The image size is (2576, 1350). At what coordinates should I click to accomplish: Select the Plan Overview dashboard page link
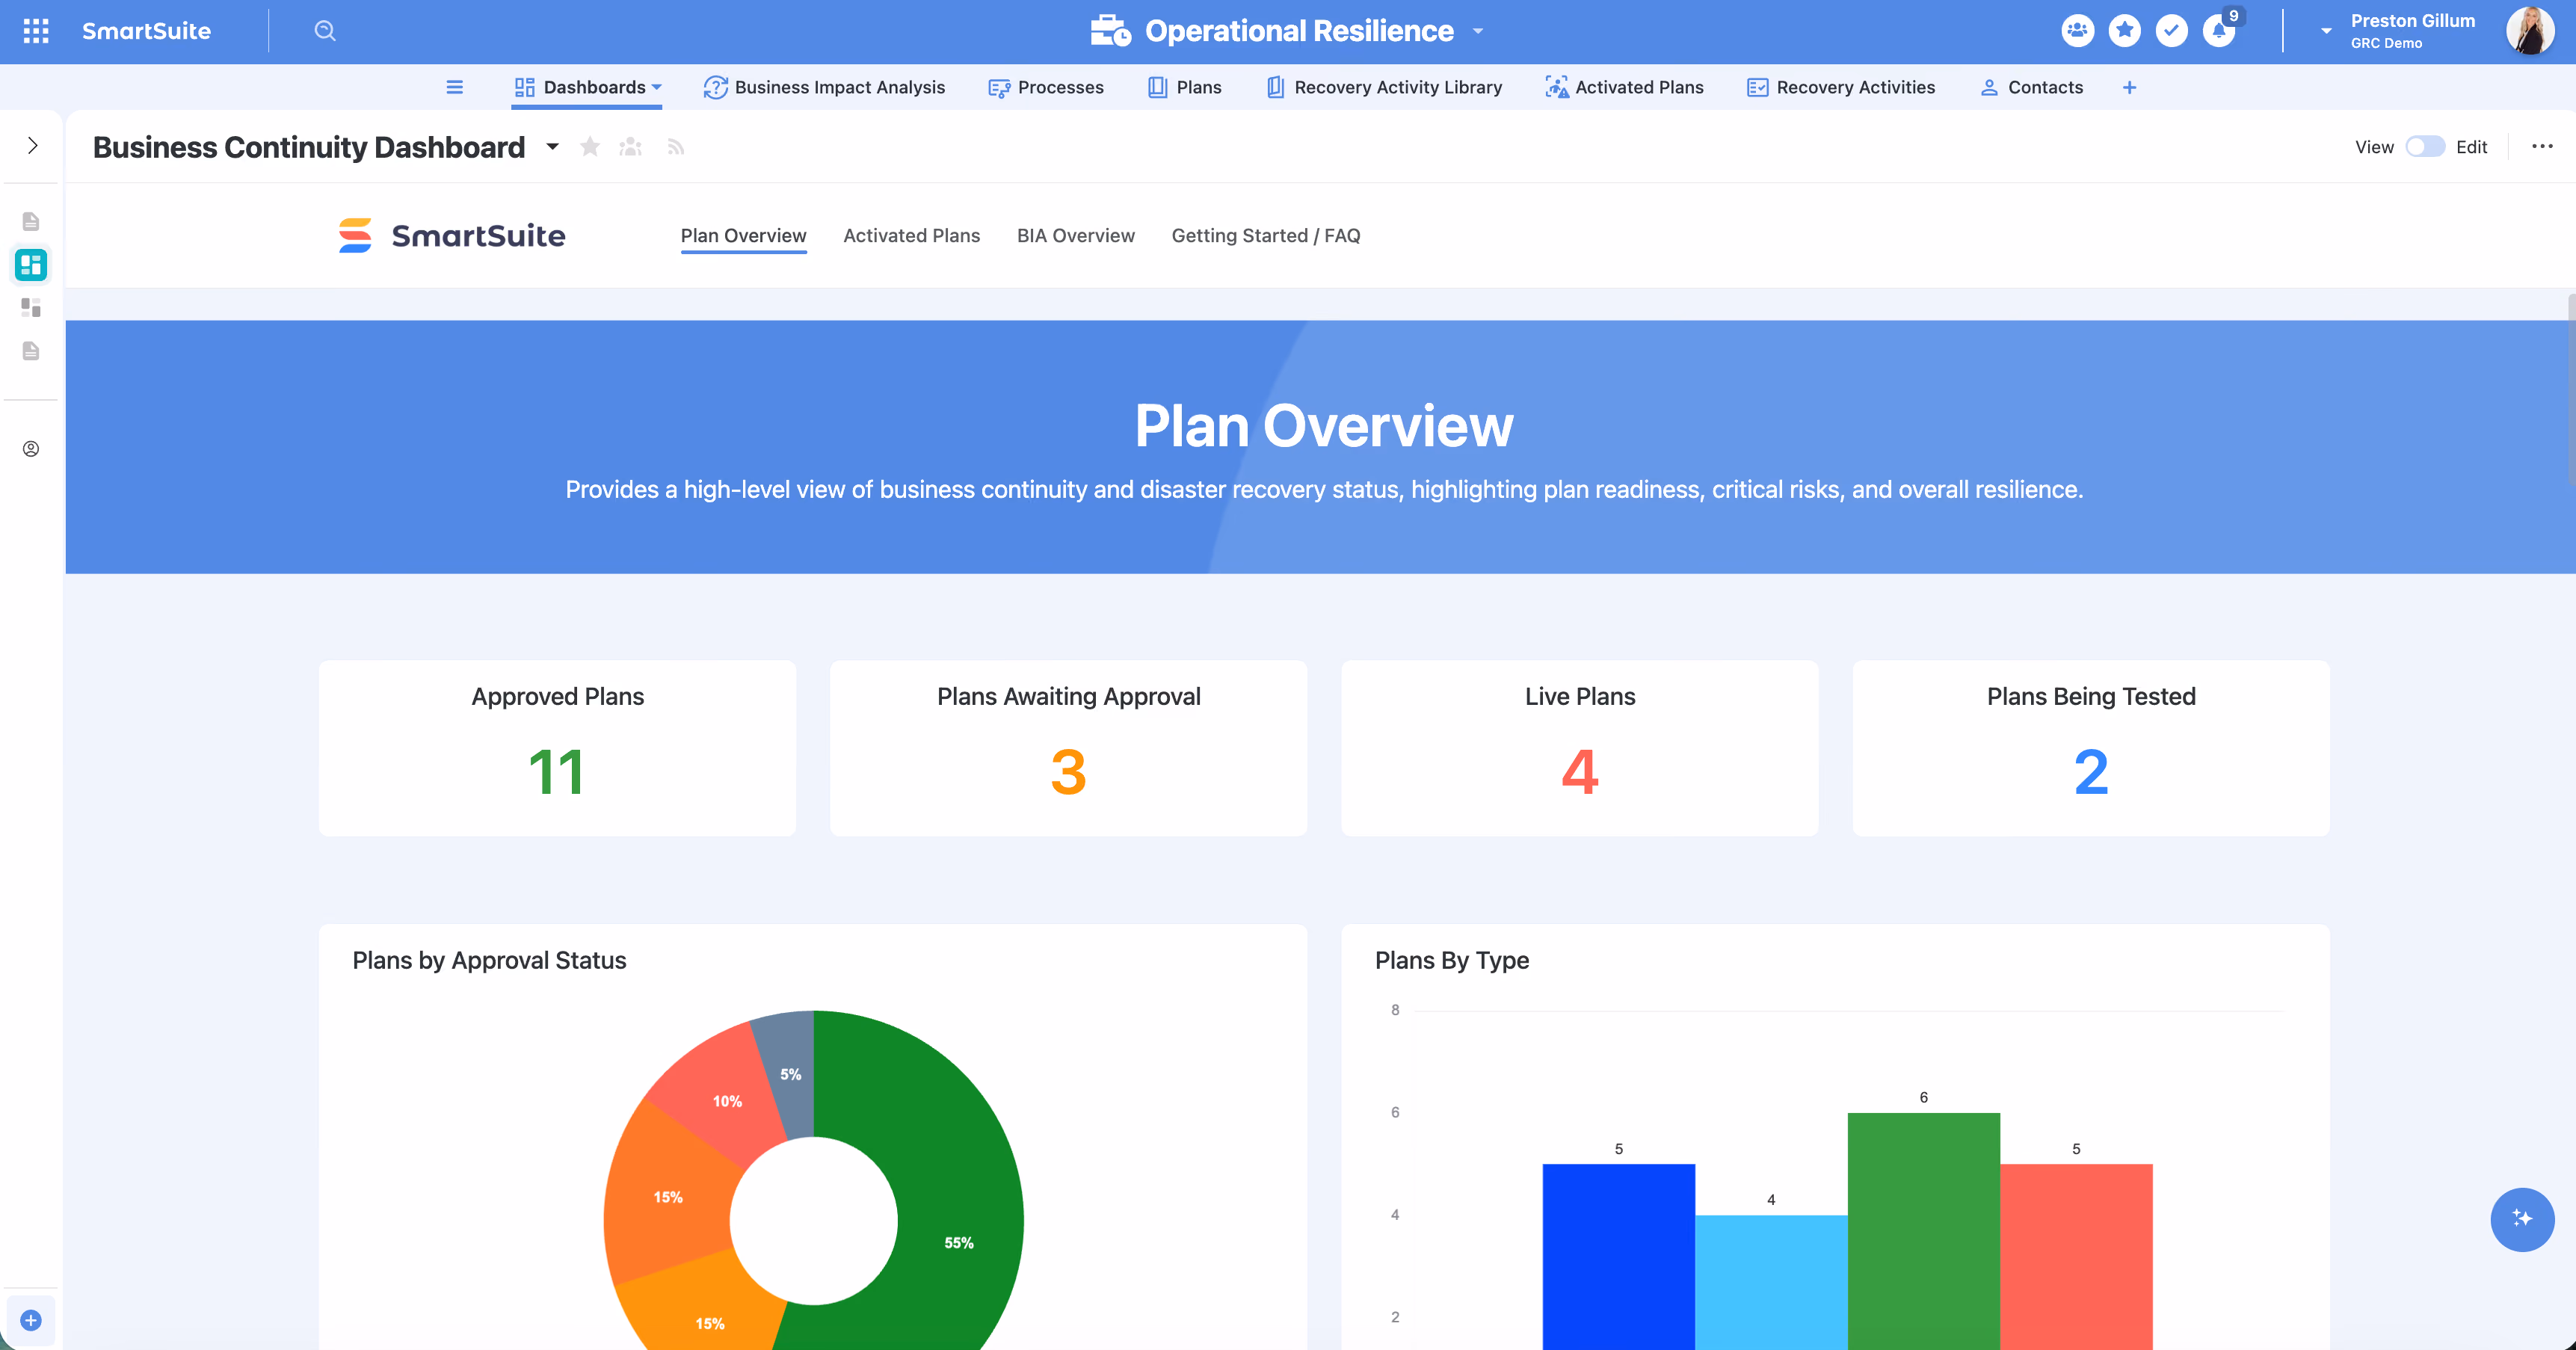(743, 236)
